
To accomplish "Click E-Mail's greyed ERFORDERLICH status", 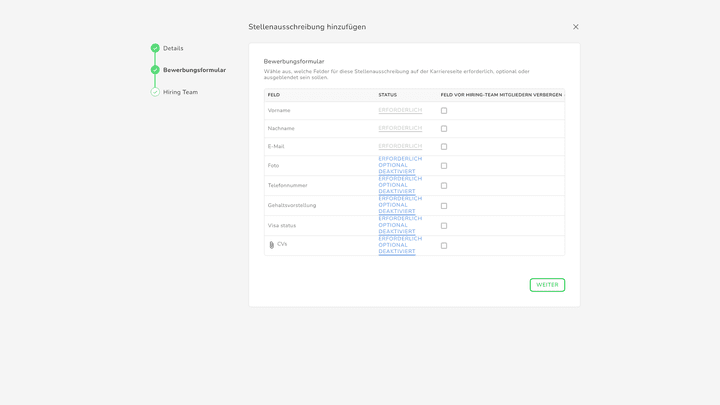I will coord(400,146).
